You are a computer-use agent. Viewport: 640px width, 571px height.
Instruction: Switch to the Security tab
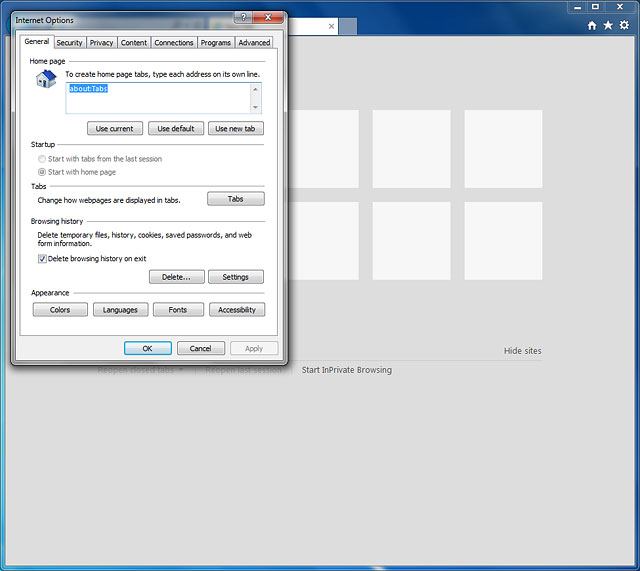pos(69,43)
